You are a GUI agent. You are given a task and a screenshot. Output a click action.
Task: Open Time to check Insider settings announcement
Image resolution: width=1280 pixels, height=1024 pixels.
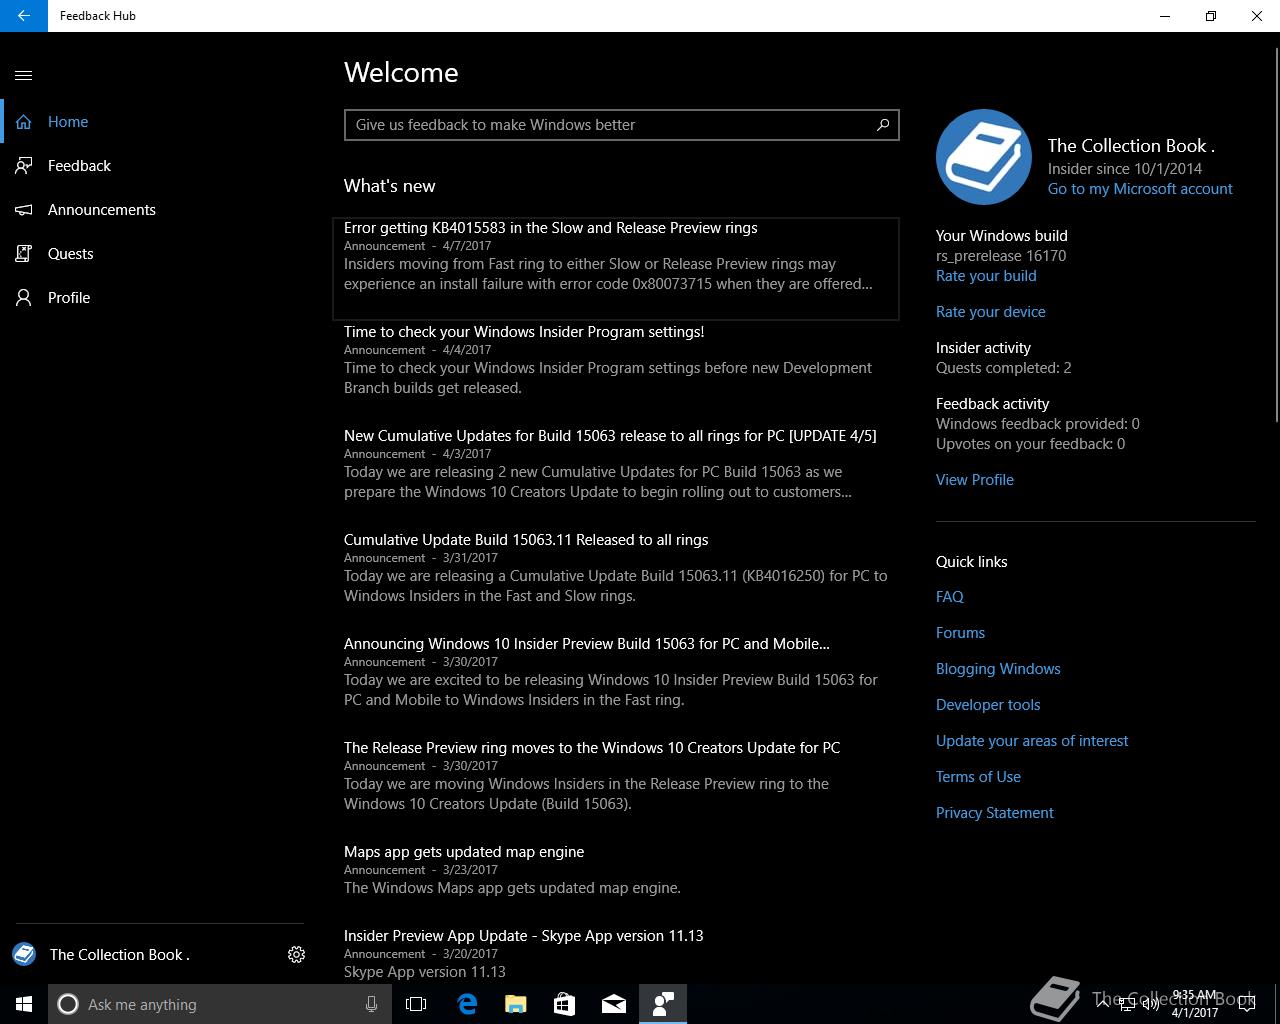pos(616,360)
